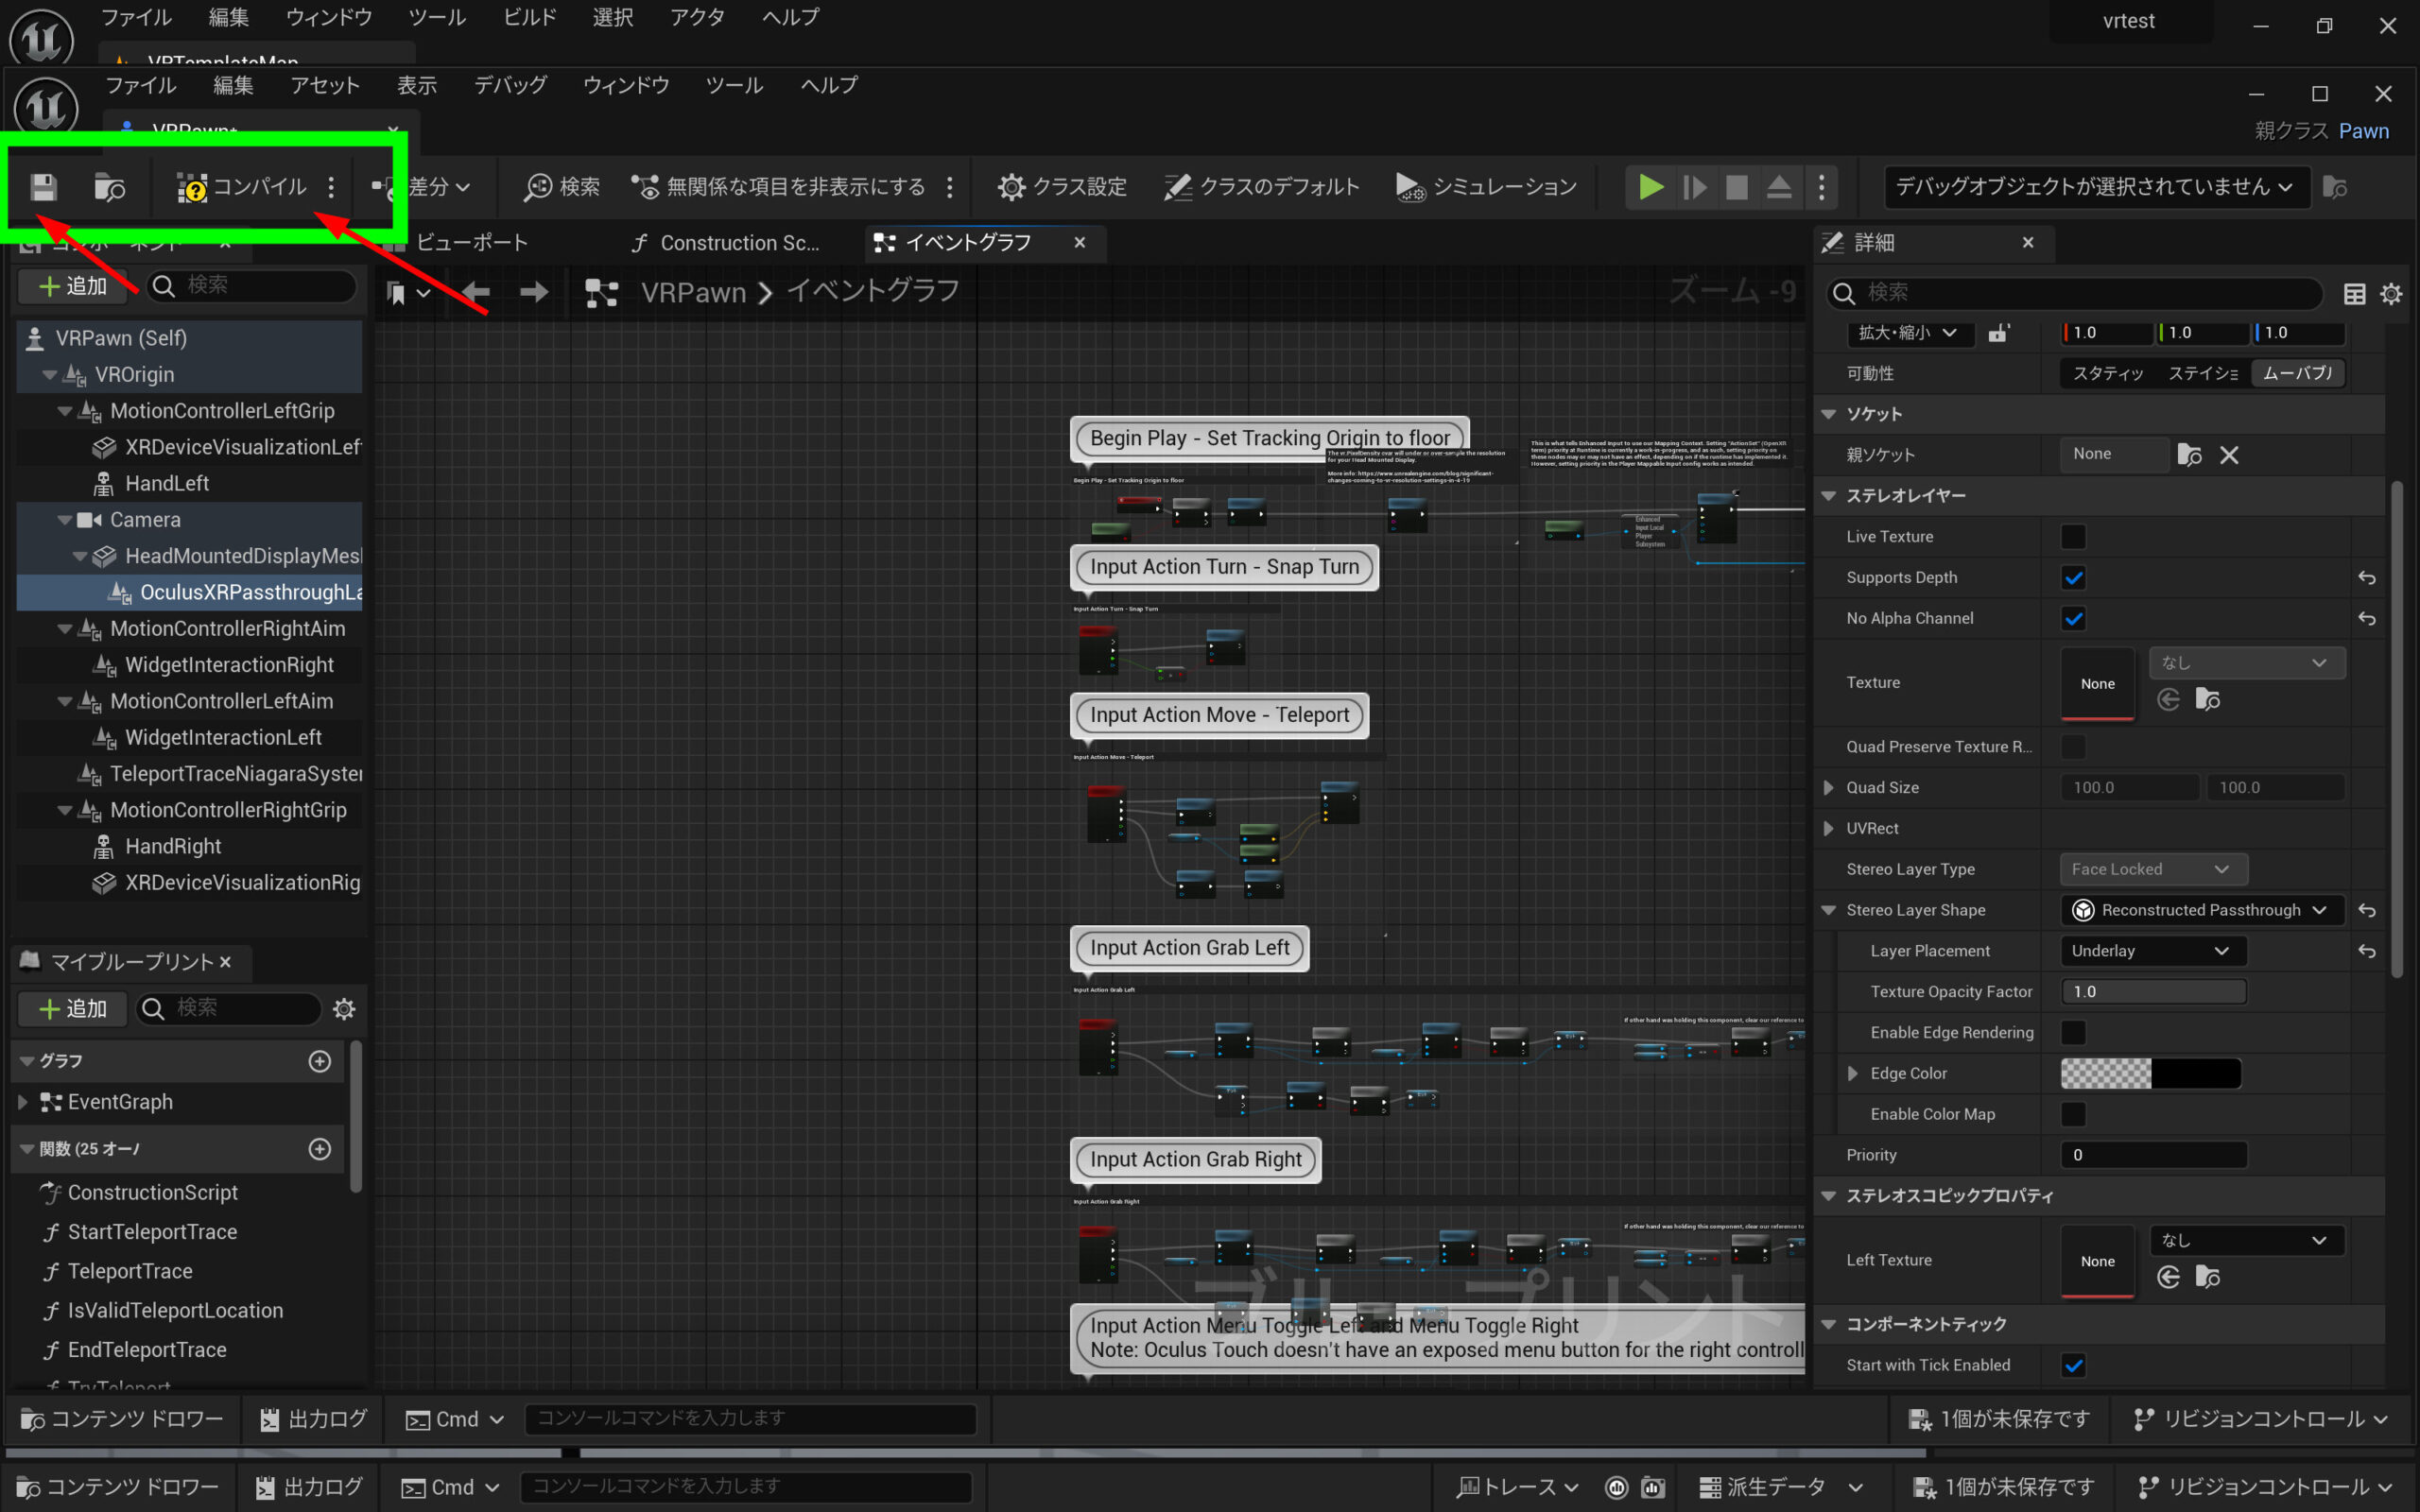
Task: Click the Details property matrix grid icon
Action: (x=2354, y=293)
